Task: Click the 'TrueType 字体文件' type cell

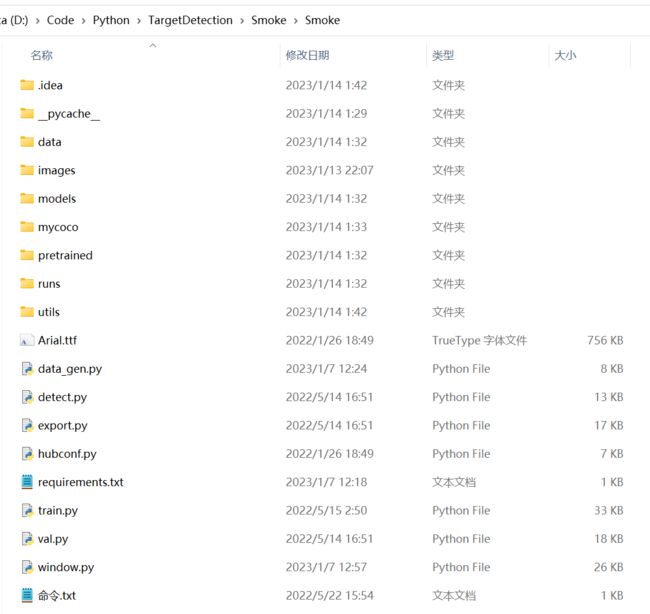Action: [479, 340]
